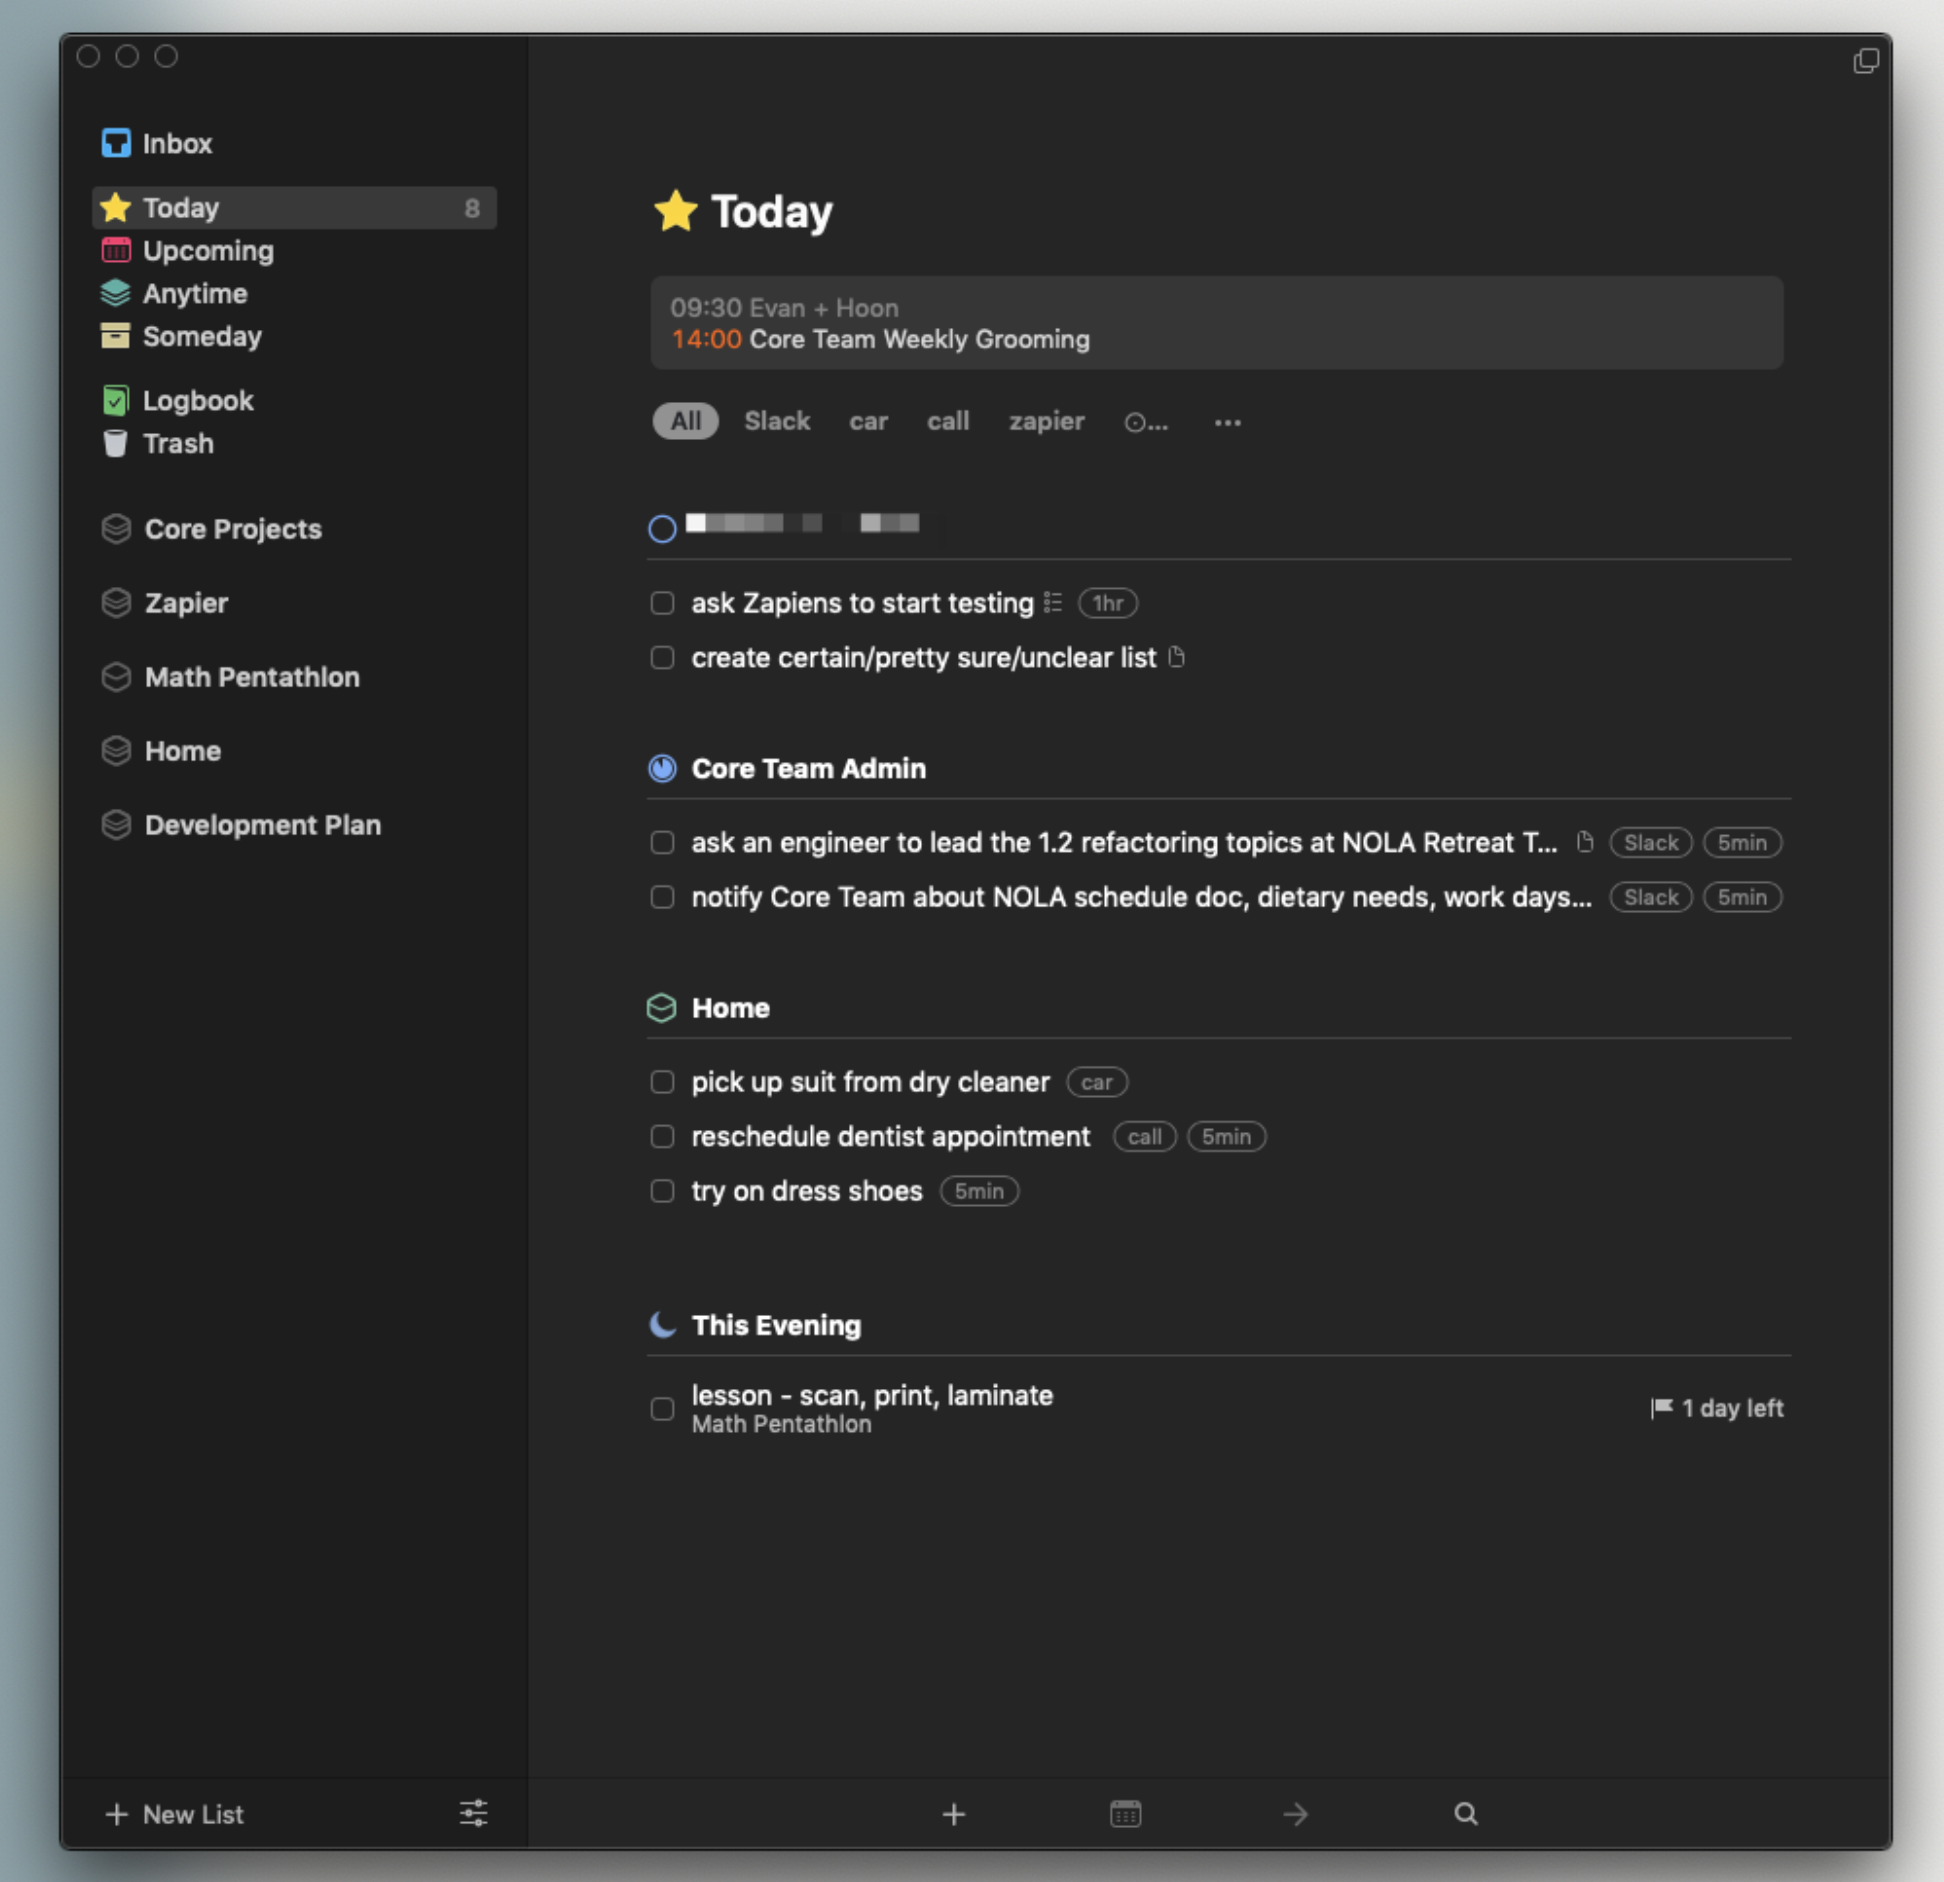
Task: Toggle checkbox for ask Zapiens to start testing
Action: coord(661,602)
